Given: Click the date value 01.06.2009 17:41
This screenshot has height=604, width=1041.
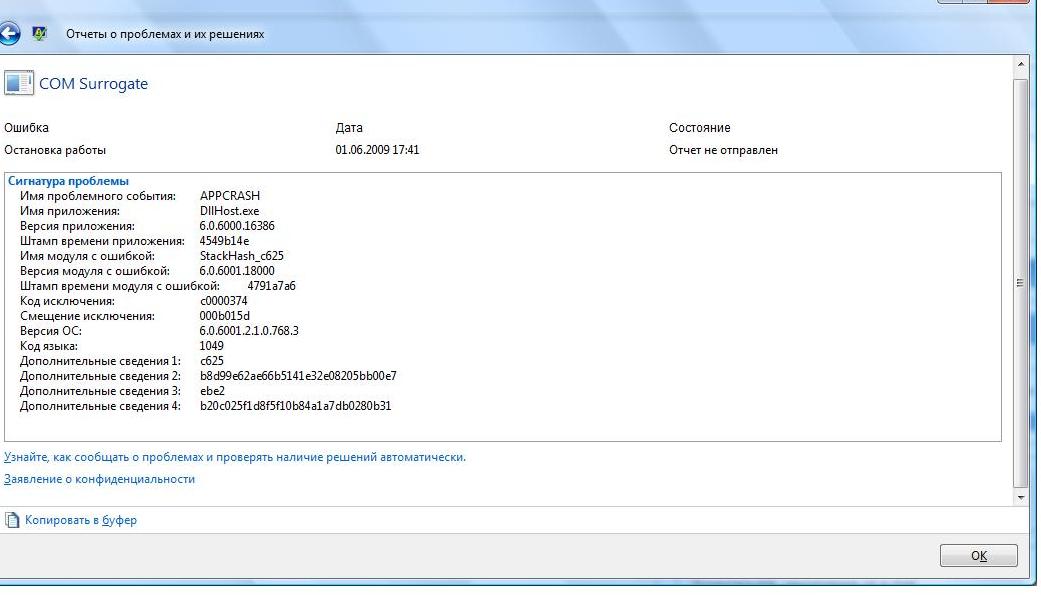Looking at the screenshot, I should pyautogui.click(x=377, y=150).
